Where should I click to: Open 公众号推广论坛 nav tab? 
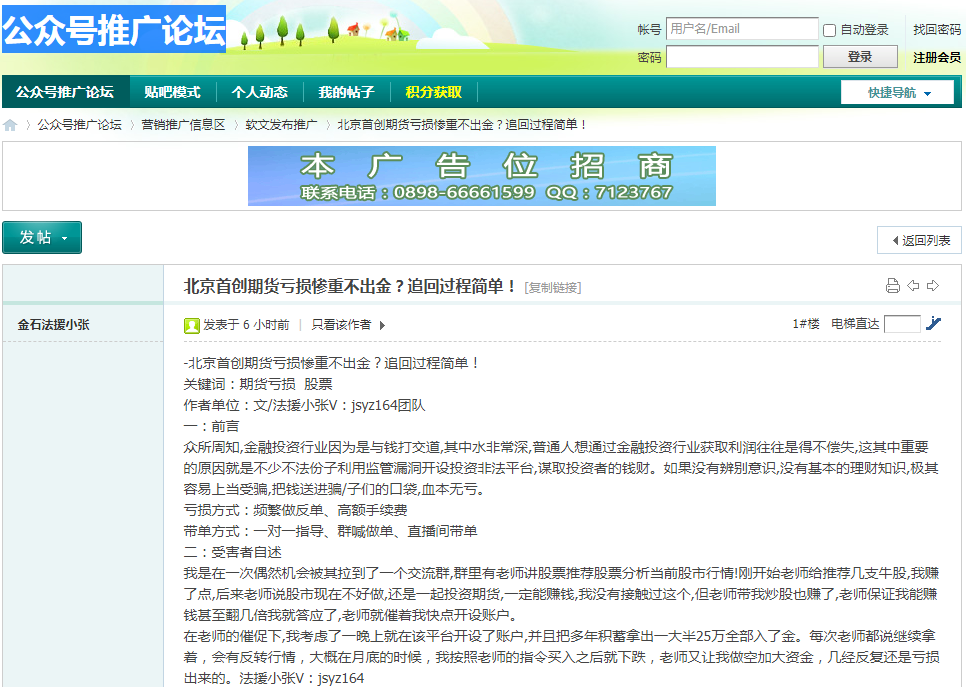point(65,92)
